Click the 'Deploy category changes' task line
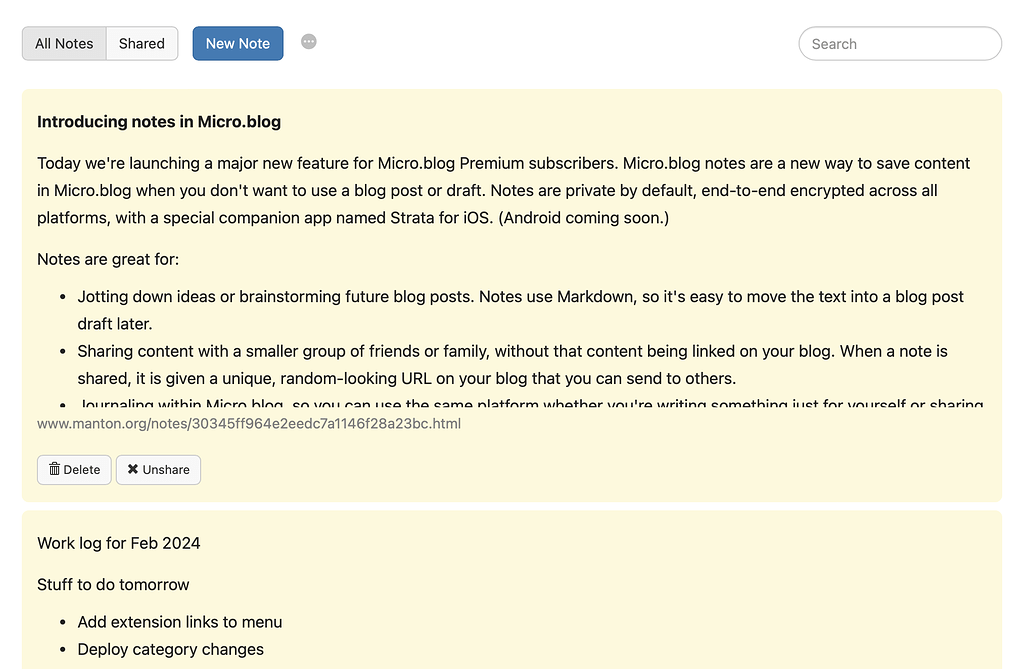 pos(170,649)
